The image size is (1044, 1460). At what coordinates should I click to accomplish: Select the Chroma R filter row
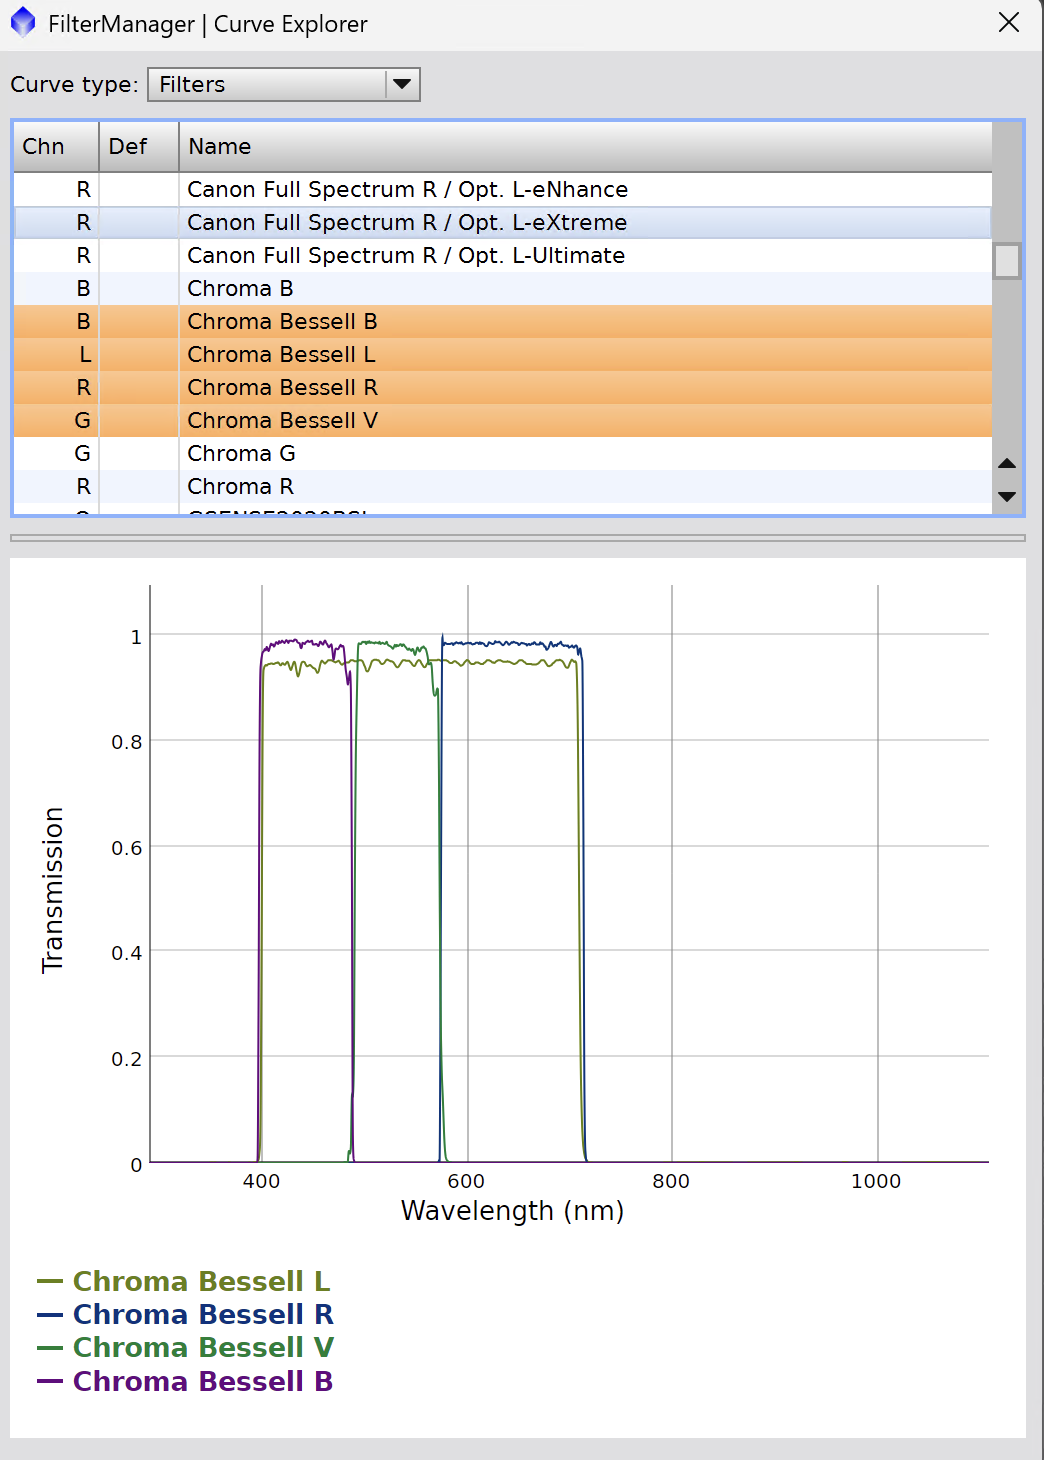pyautogui.click(x=503, y=486)
